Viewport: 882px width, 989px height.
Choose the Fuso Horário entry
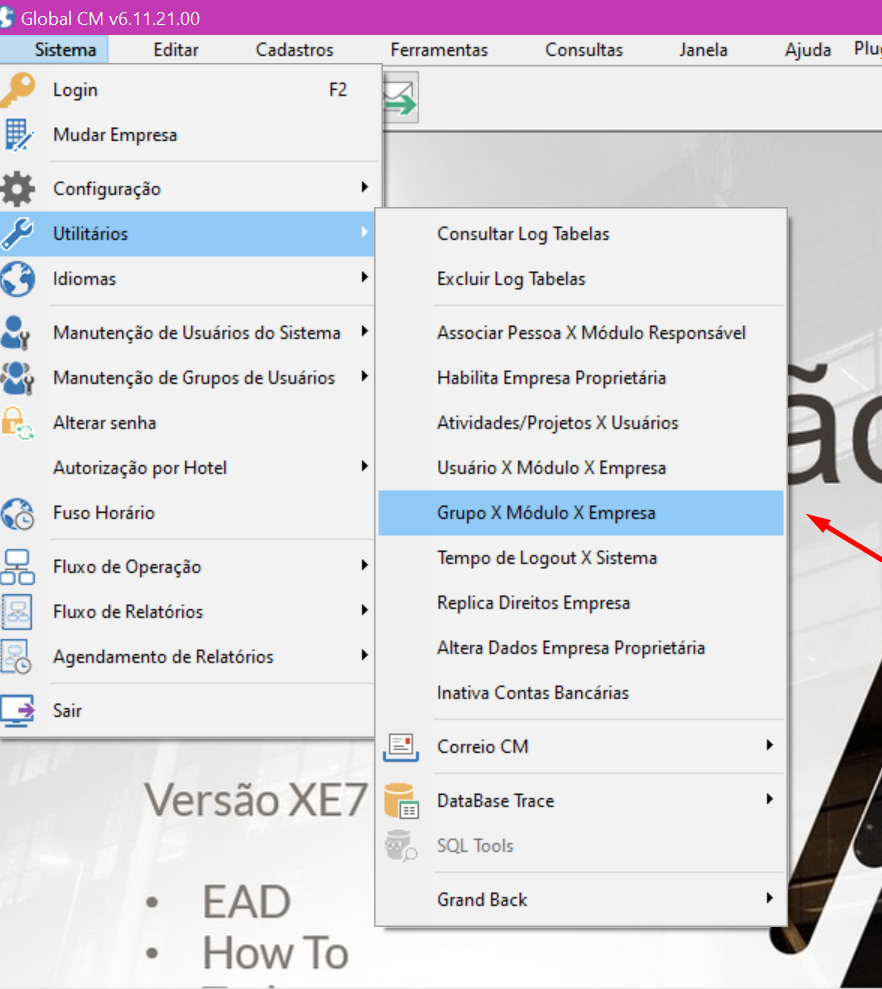189,513
